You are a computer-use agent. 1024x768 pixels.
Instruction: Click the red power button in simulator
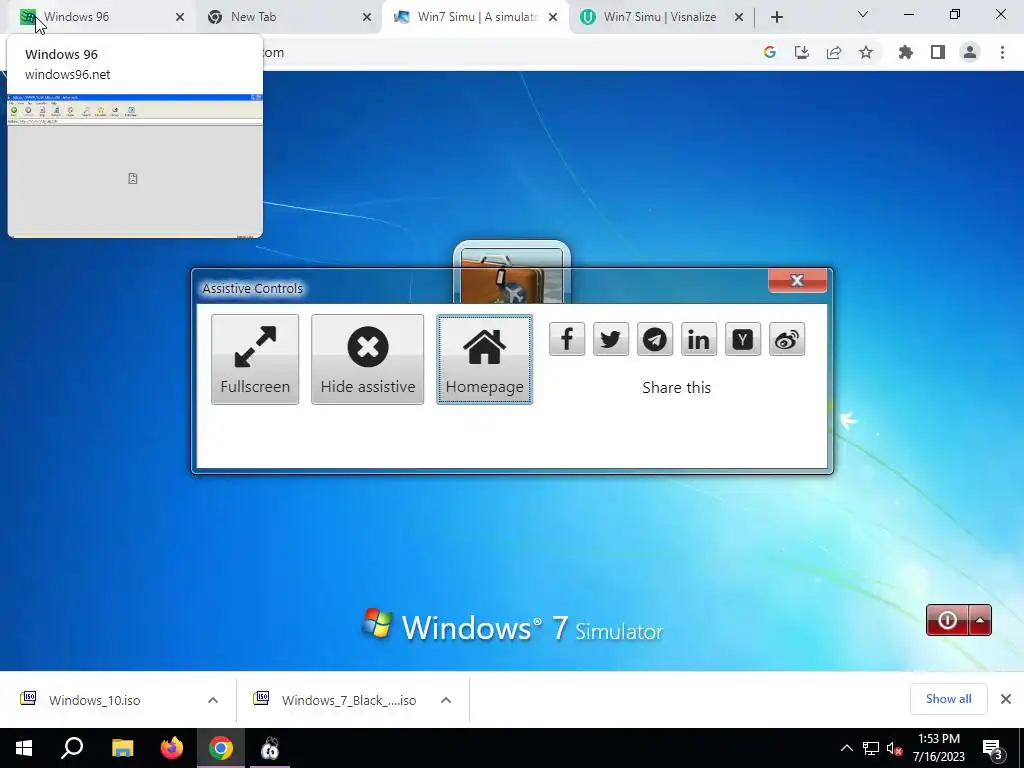947,620
